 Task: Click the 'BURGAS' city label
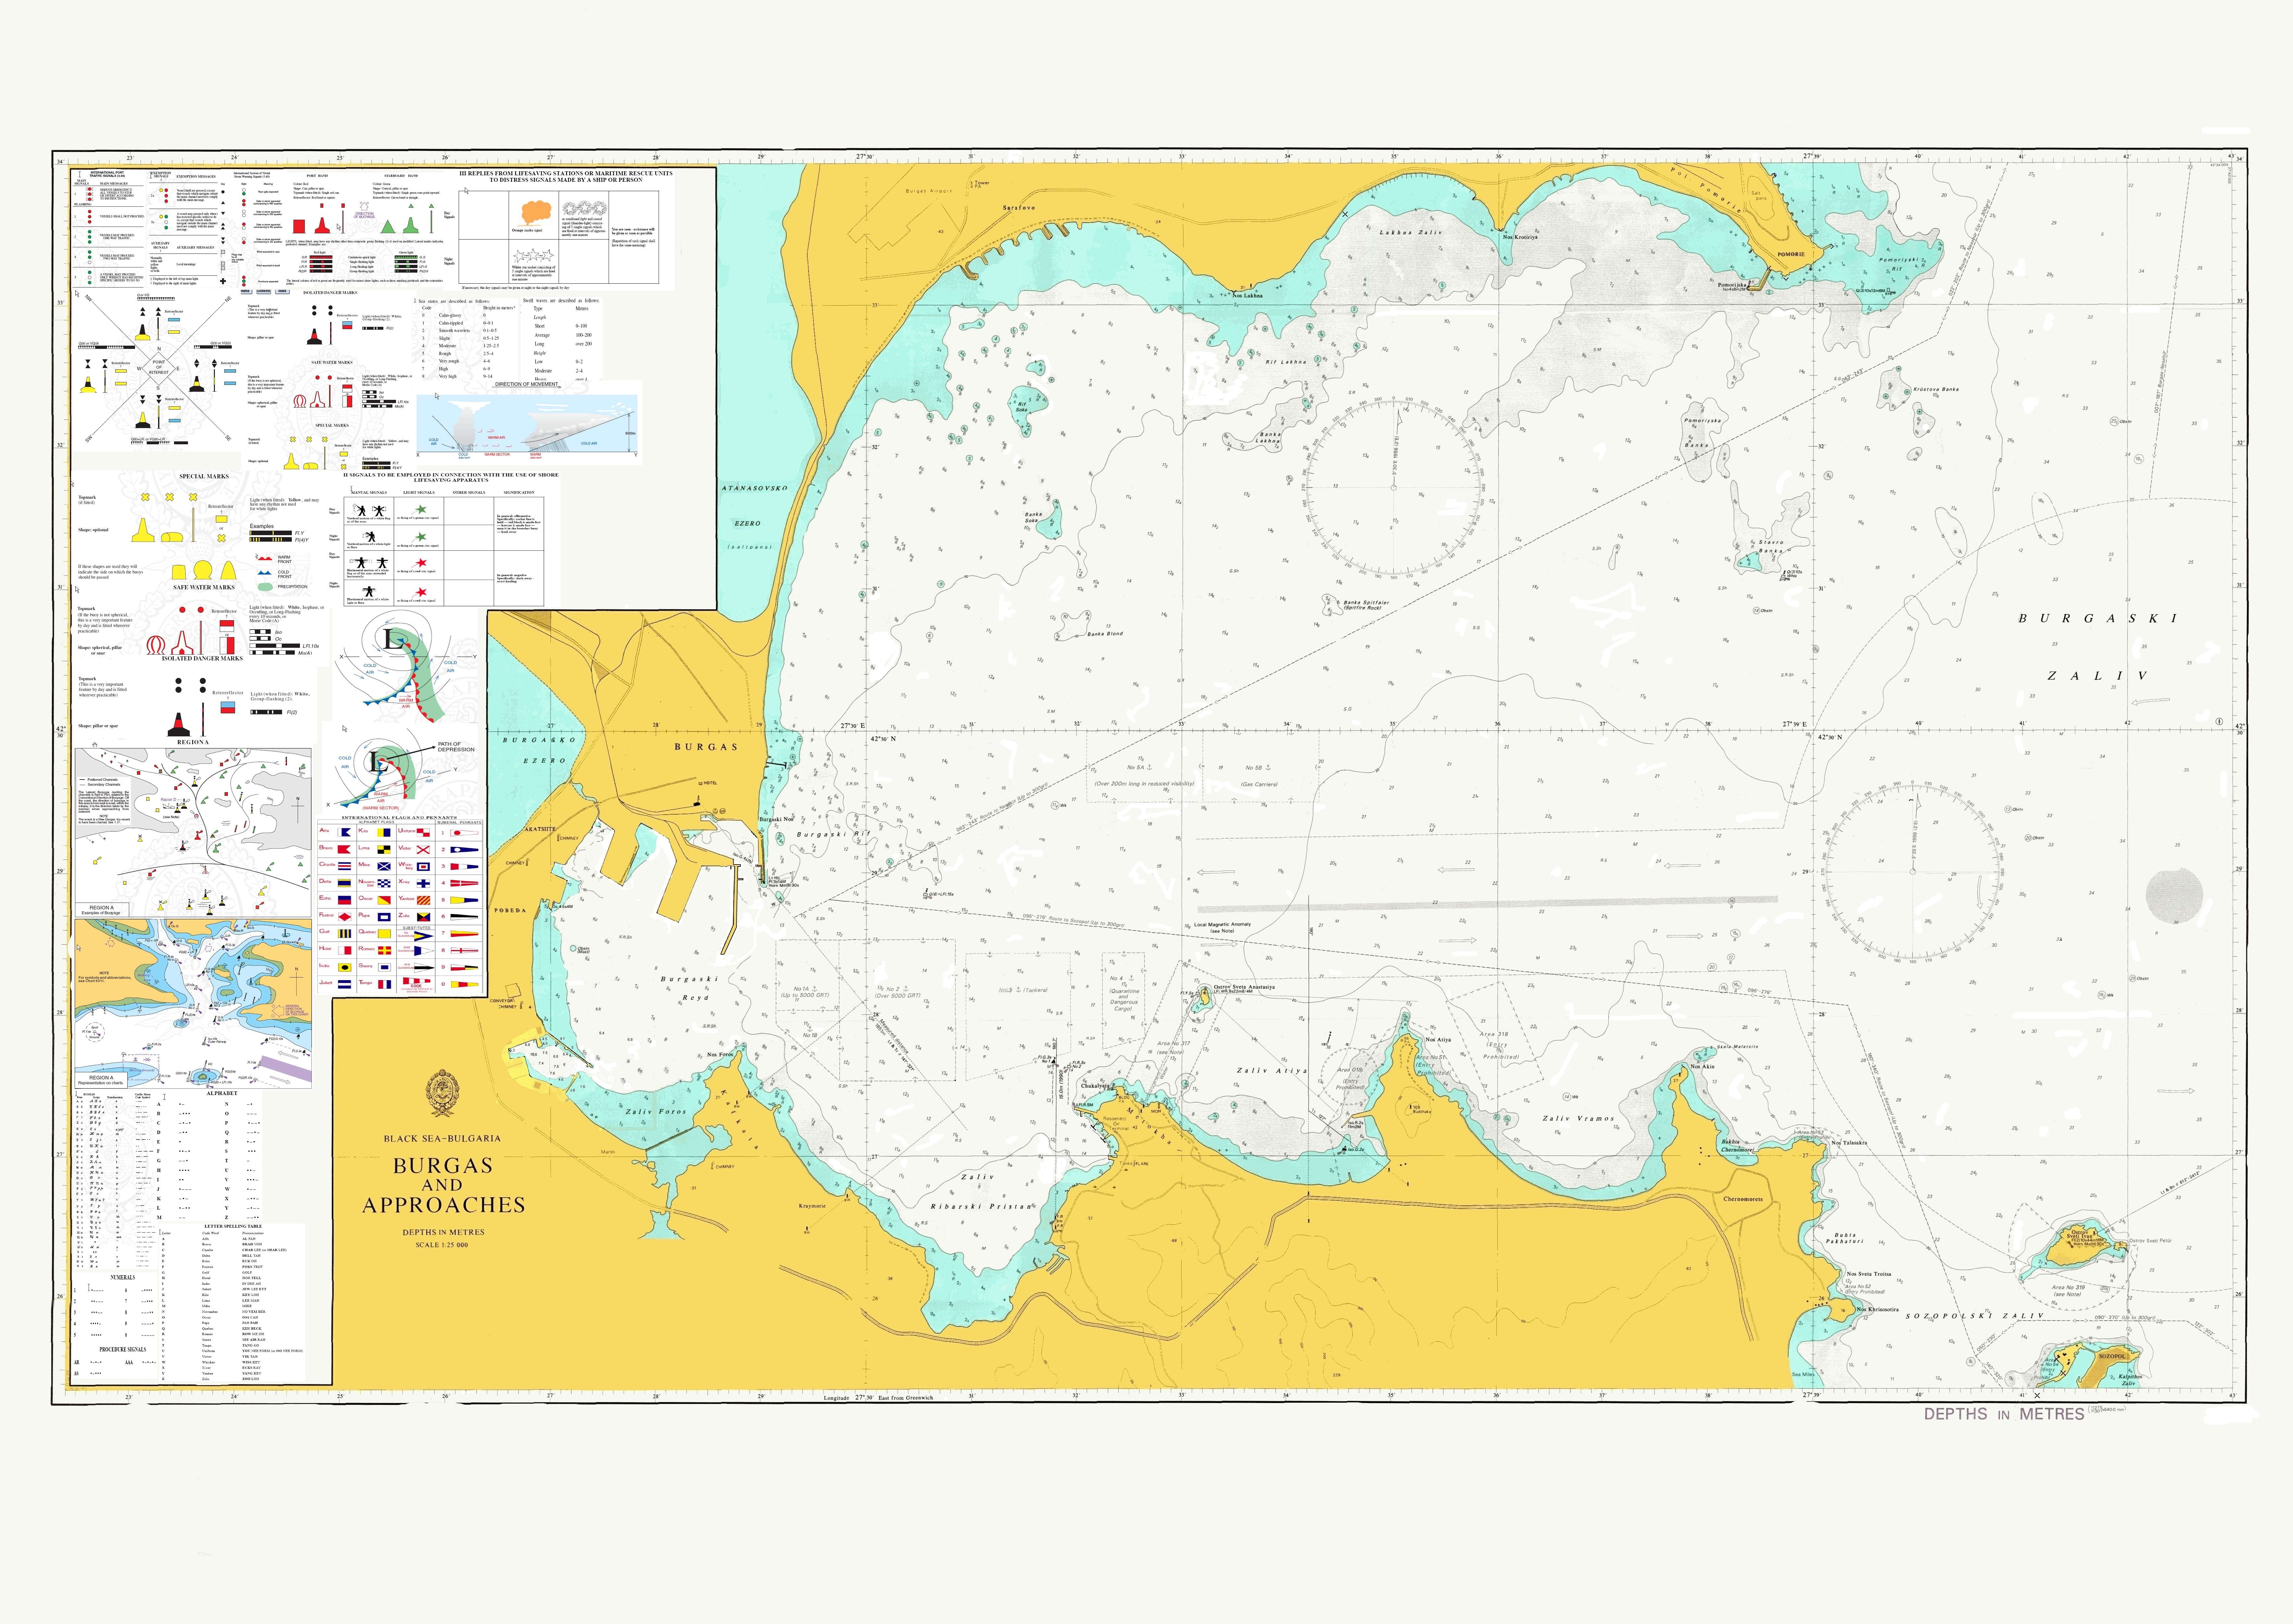706,747
